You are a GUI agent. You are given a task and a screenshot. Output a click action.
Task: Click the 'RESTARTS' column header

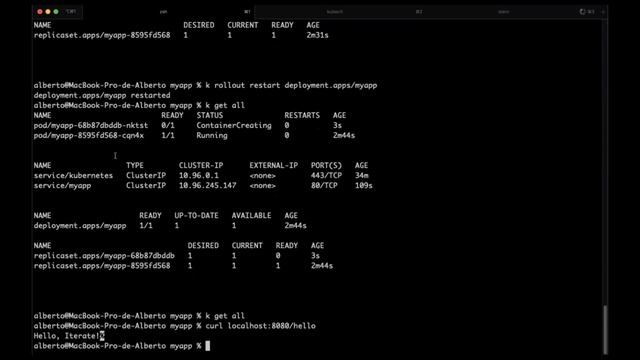[x=302, y=116]
